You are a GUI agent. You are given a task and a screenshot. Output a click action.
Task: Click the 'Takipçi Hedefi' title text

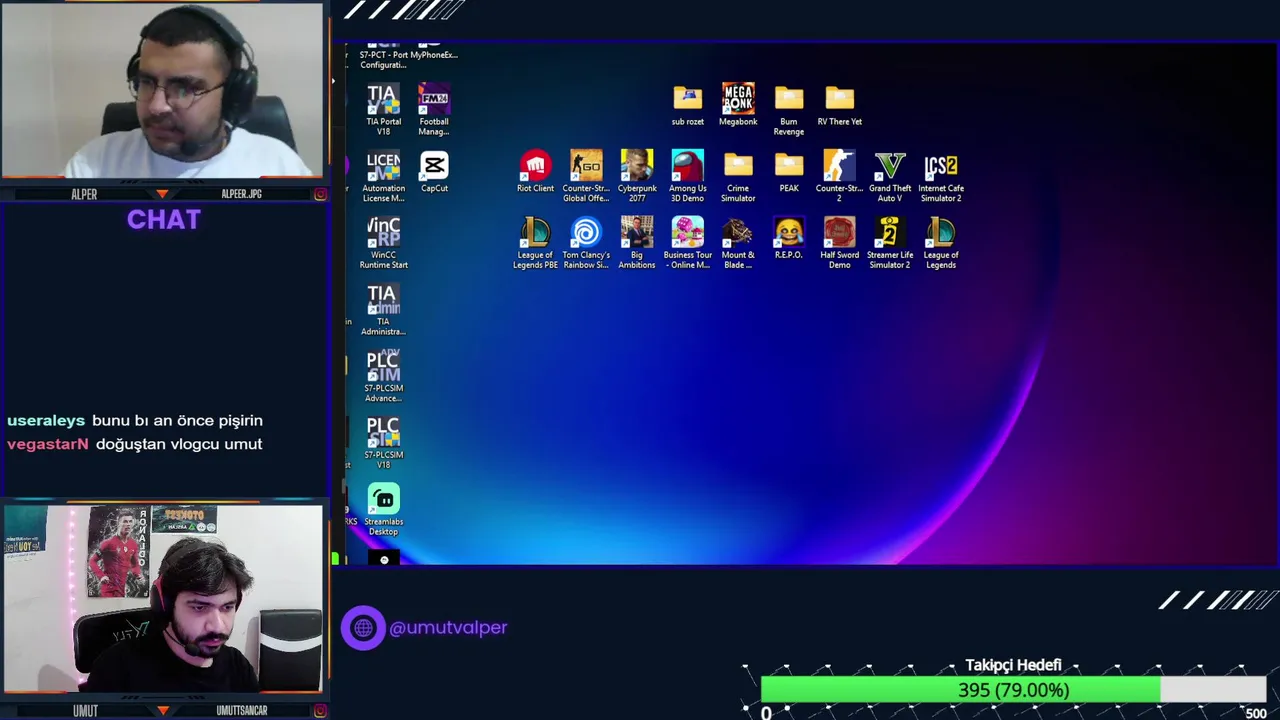[1013, 665]
